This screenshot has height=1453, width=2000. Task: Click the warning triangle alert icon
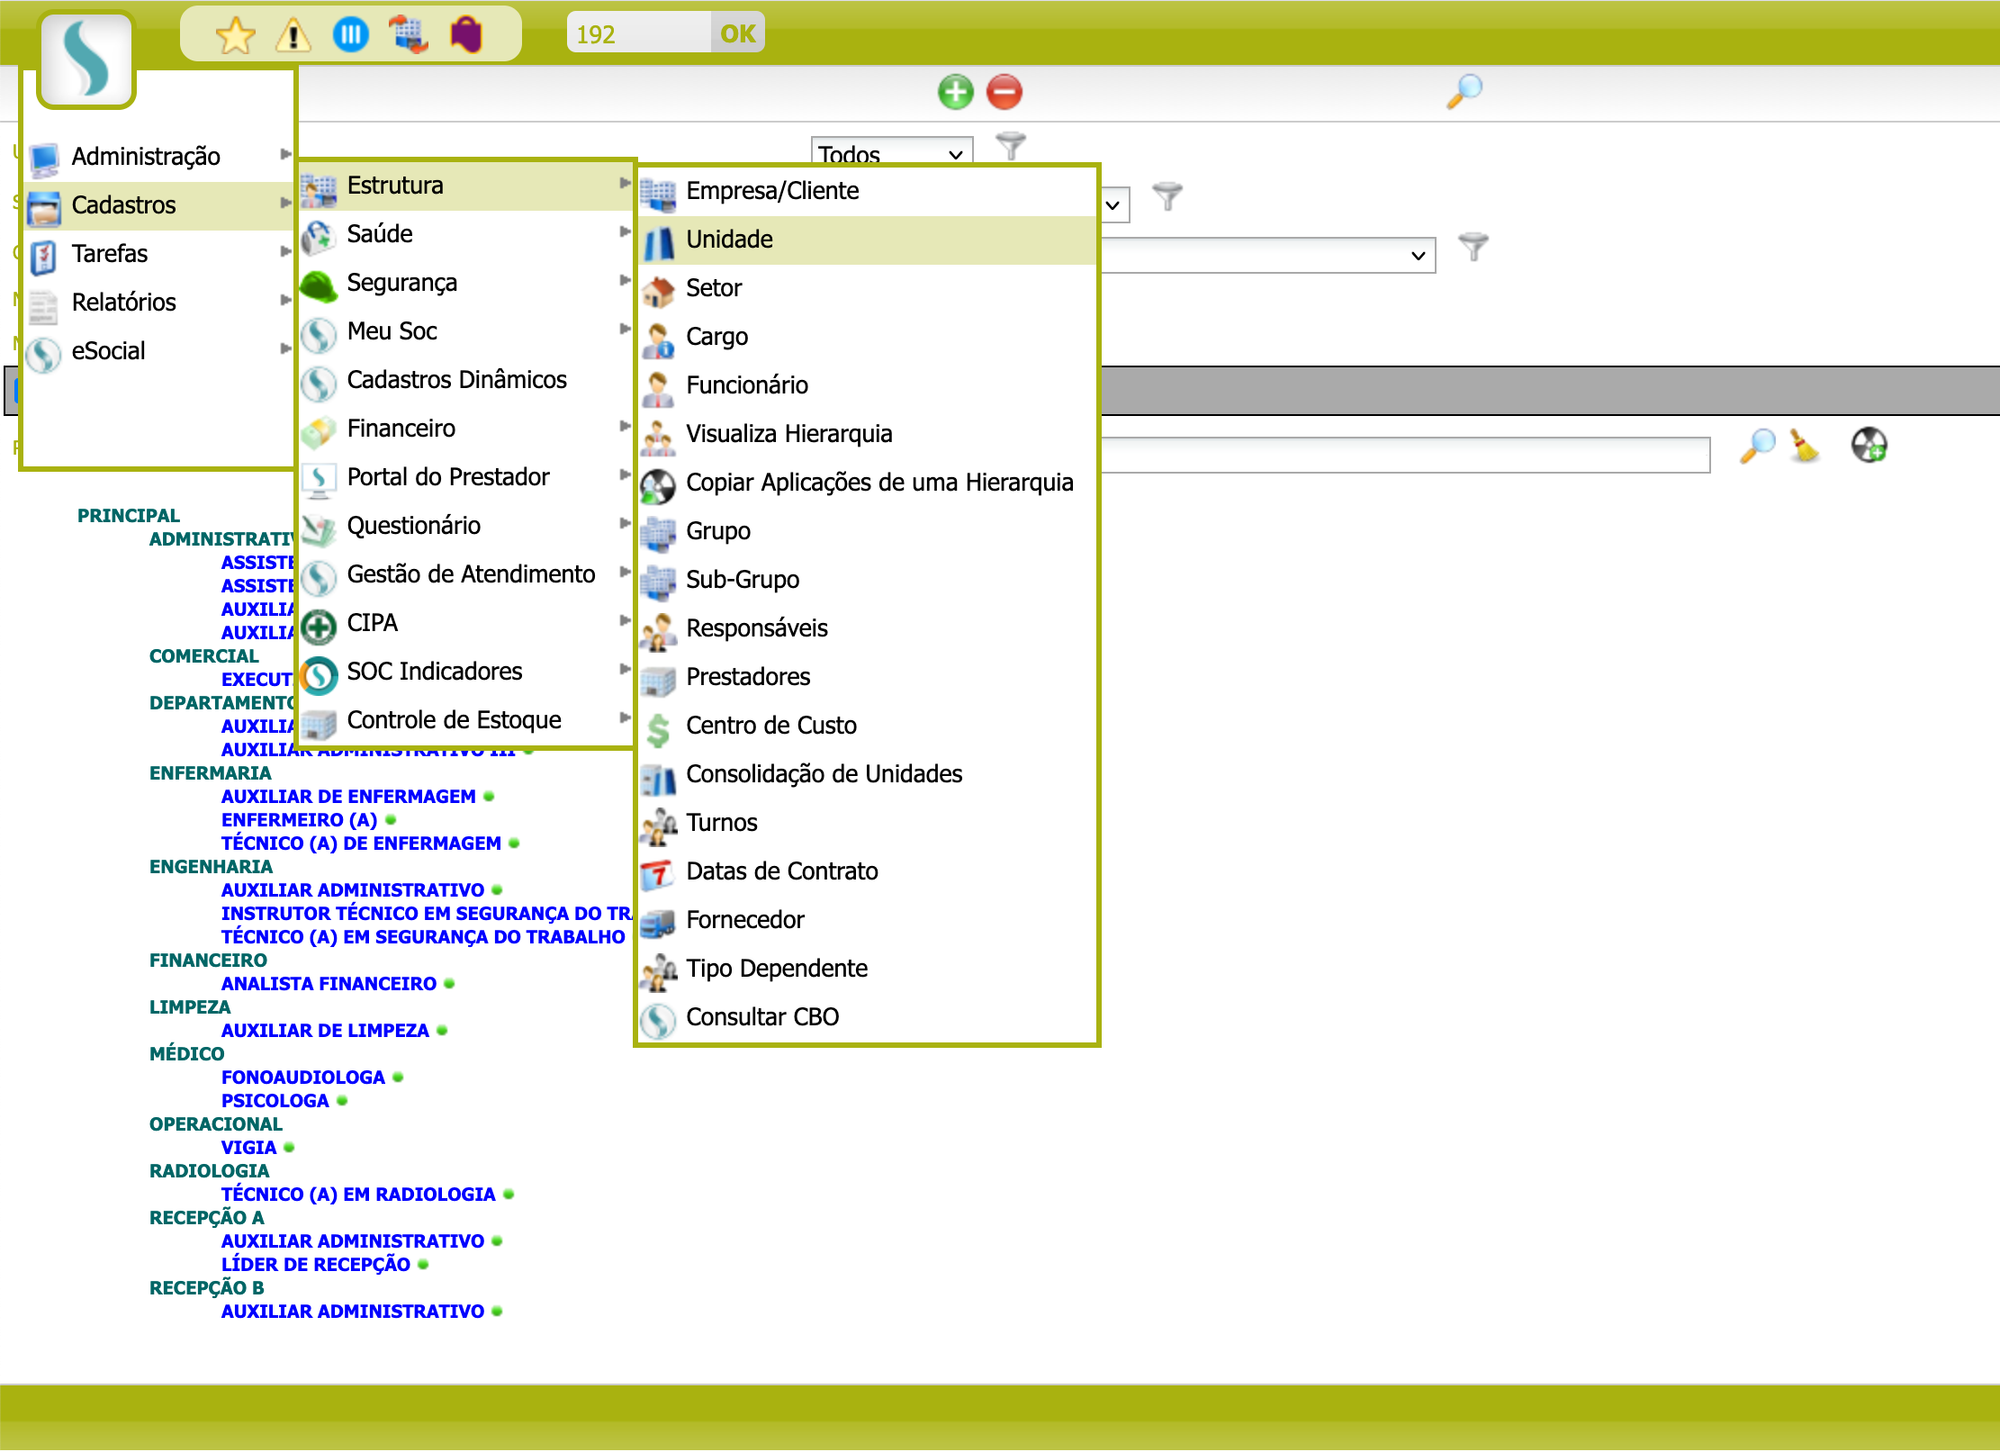293,36
